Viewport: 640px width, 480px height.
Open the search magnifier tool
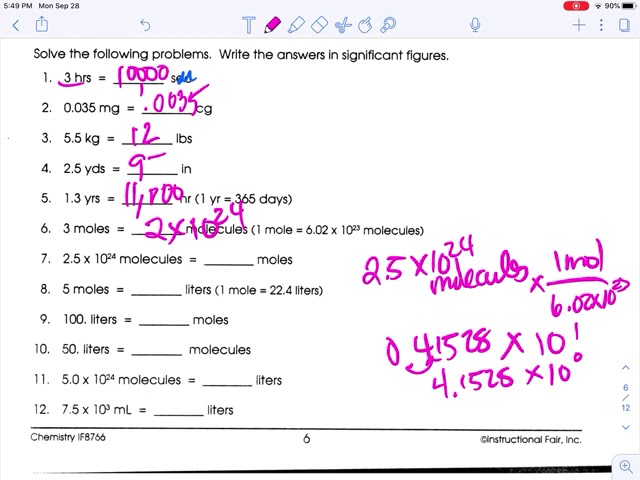tap(388, 25)
